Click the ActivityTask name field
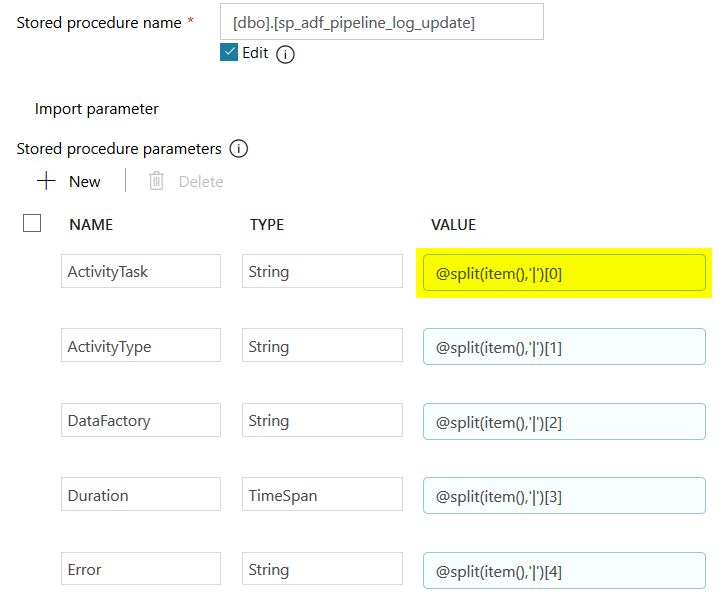The image size is (723, 603). [x=140, y=272]
